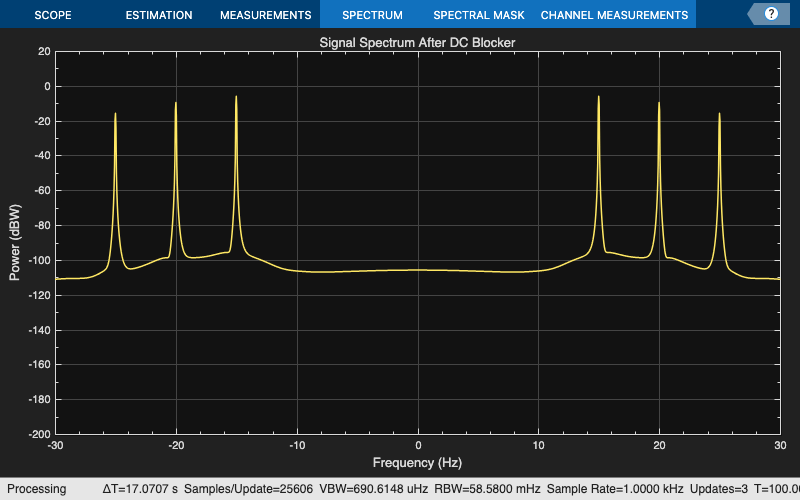
Task: Click the plot title Signal Spectrum After DC Blocker
Action: click(x=417, y=42)
